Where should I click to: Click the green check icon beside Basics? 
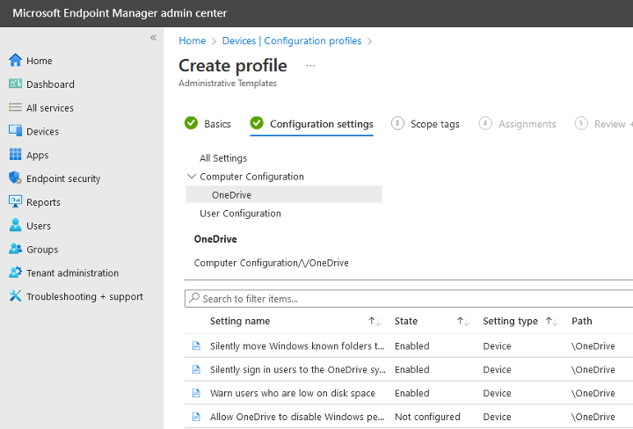(191, 123)
